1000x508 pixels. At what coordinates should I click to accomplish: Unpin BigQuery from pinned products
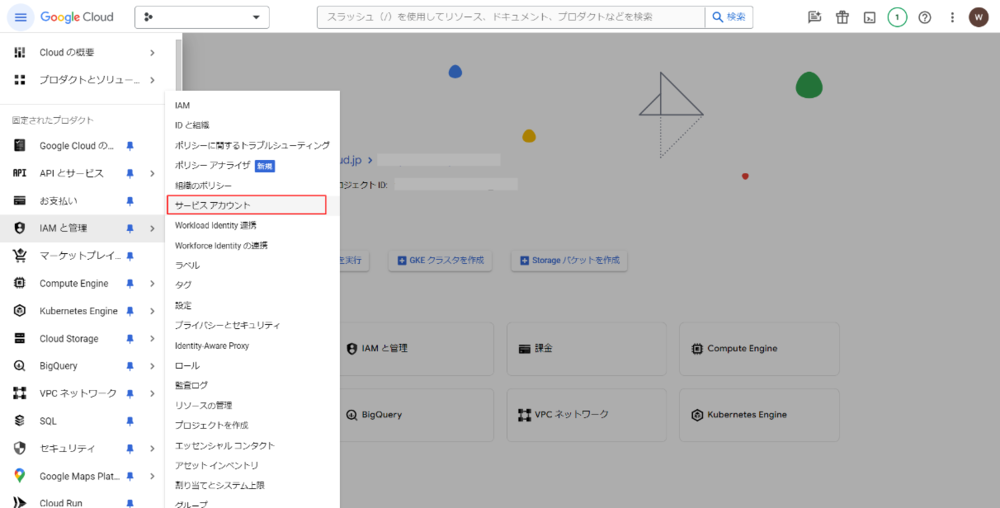point(130,366)
